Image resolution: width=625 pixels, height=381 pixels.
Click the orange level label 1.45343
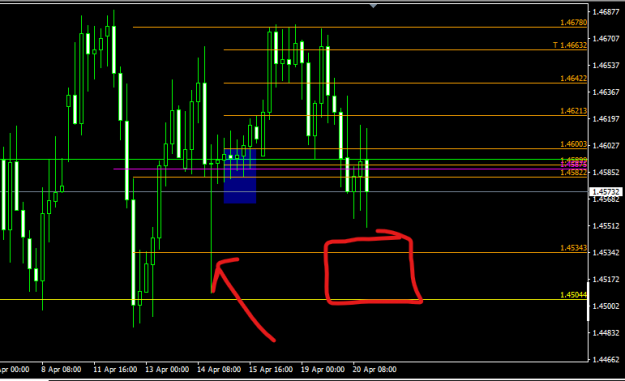point(573,248)
